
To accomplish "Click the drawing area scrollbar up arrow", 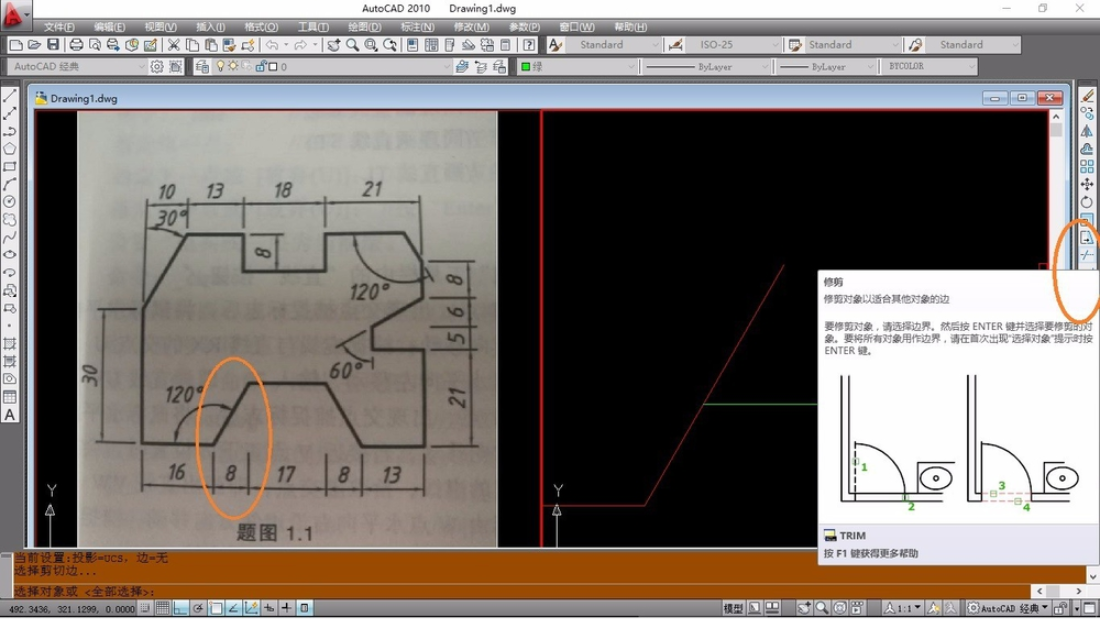I will [1056, 117].
